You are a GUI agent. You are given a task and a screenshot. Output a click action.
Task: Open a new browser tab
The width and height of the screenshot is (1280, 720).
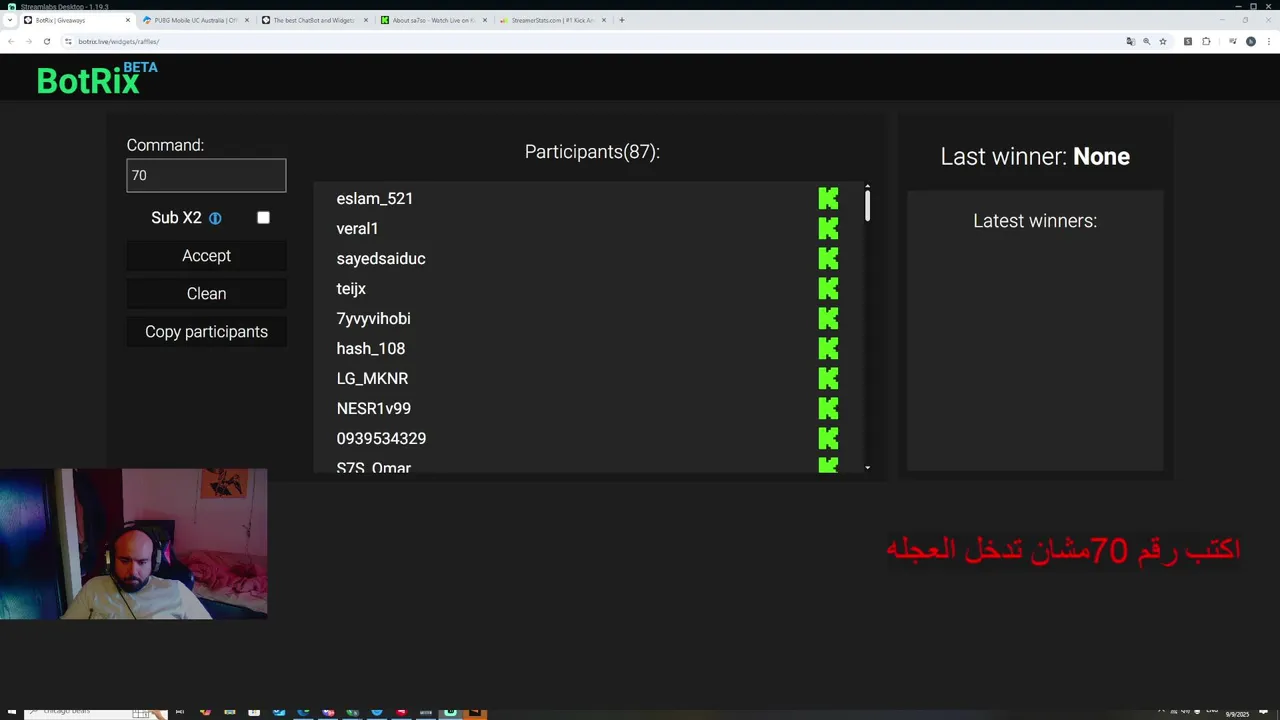[621, 20]
